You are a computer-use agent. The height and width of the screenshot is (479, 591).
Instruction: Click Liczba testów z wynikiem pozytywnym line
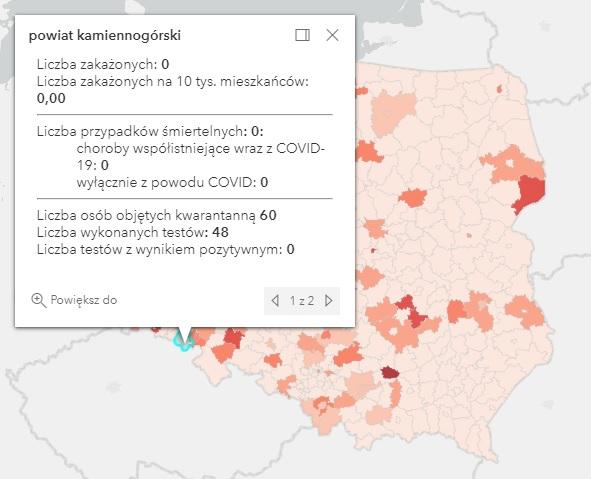[x=165, y=249]
